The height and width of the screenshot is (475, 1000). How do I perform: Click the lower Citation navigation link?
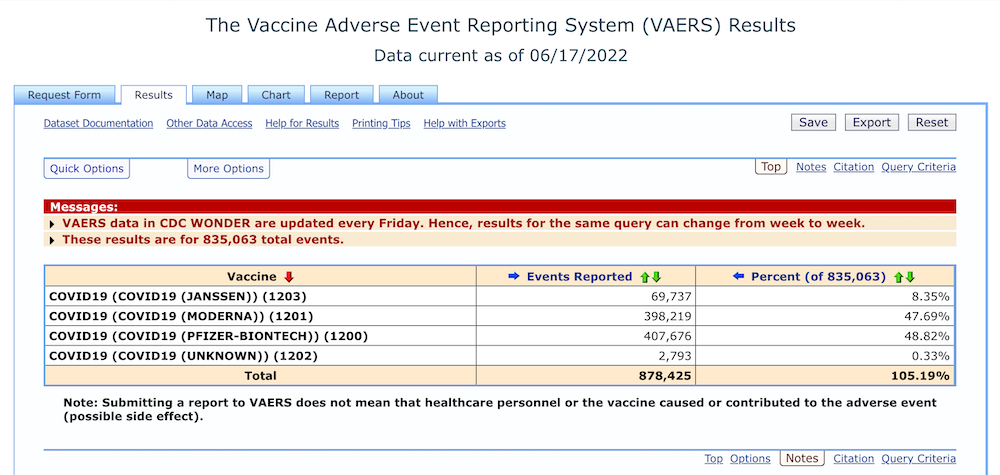point(854,458)
